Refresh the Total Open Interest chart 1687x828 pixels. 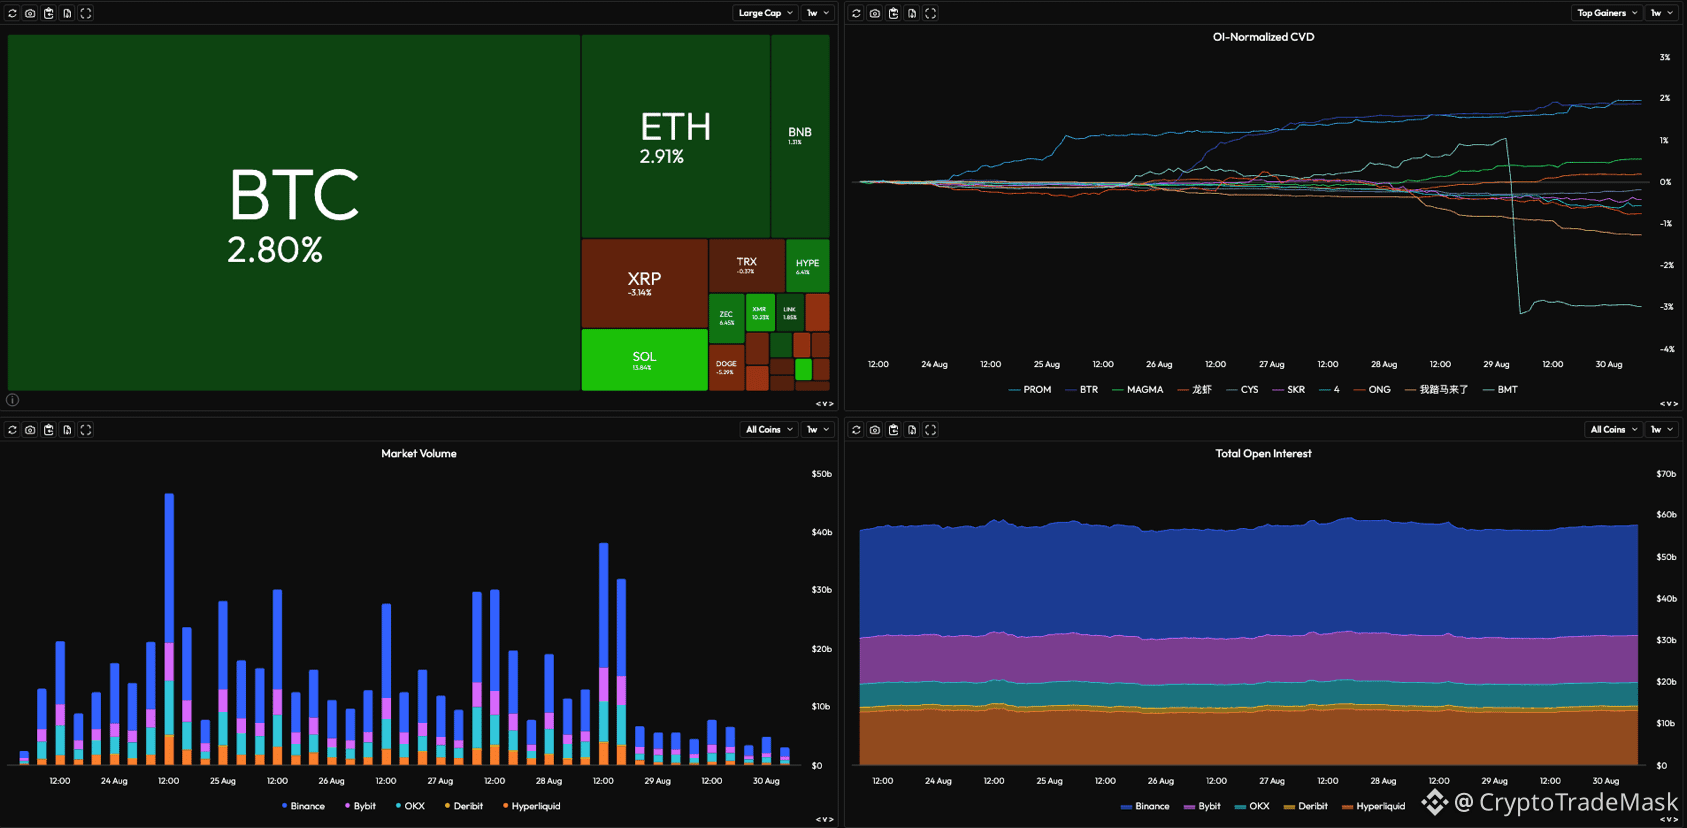point(856,430)
